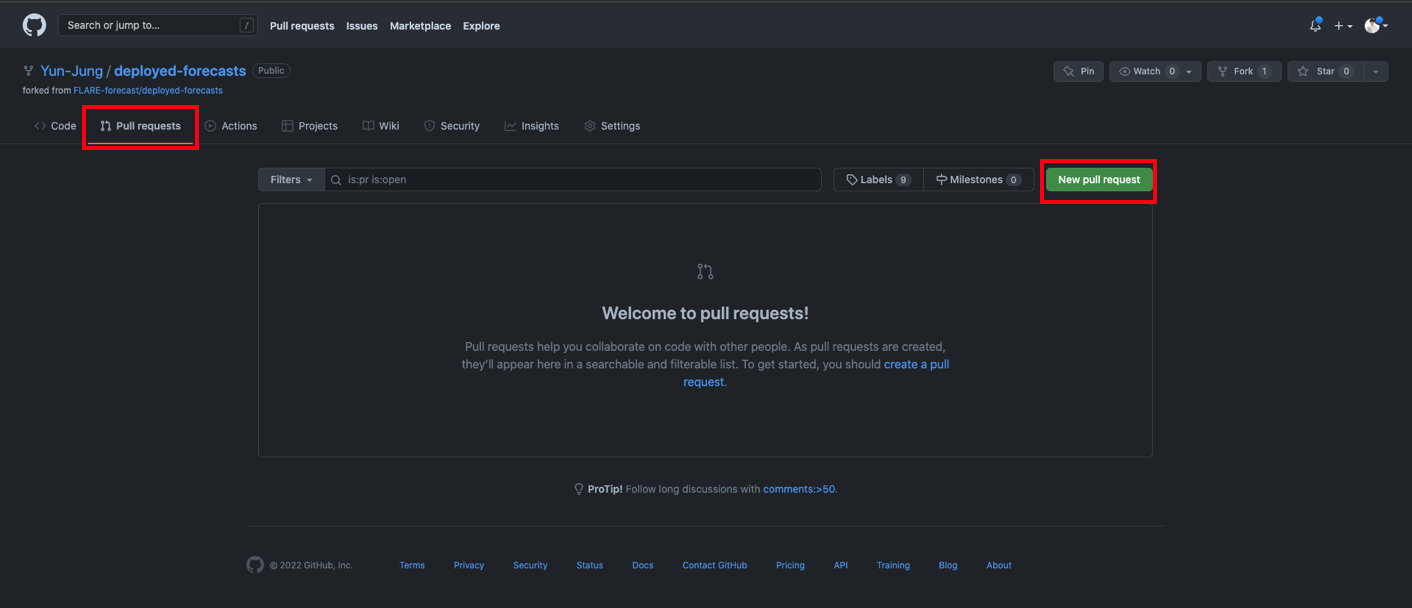Open the Labels list button
Image resolution: width=1412 pixels, height=608 pixels.
(x=878, y=180)
